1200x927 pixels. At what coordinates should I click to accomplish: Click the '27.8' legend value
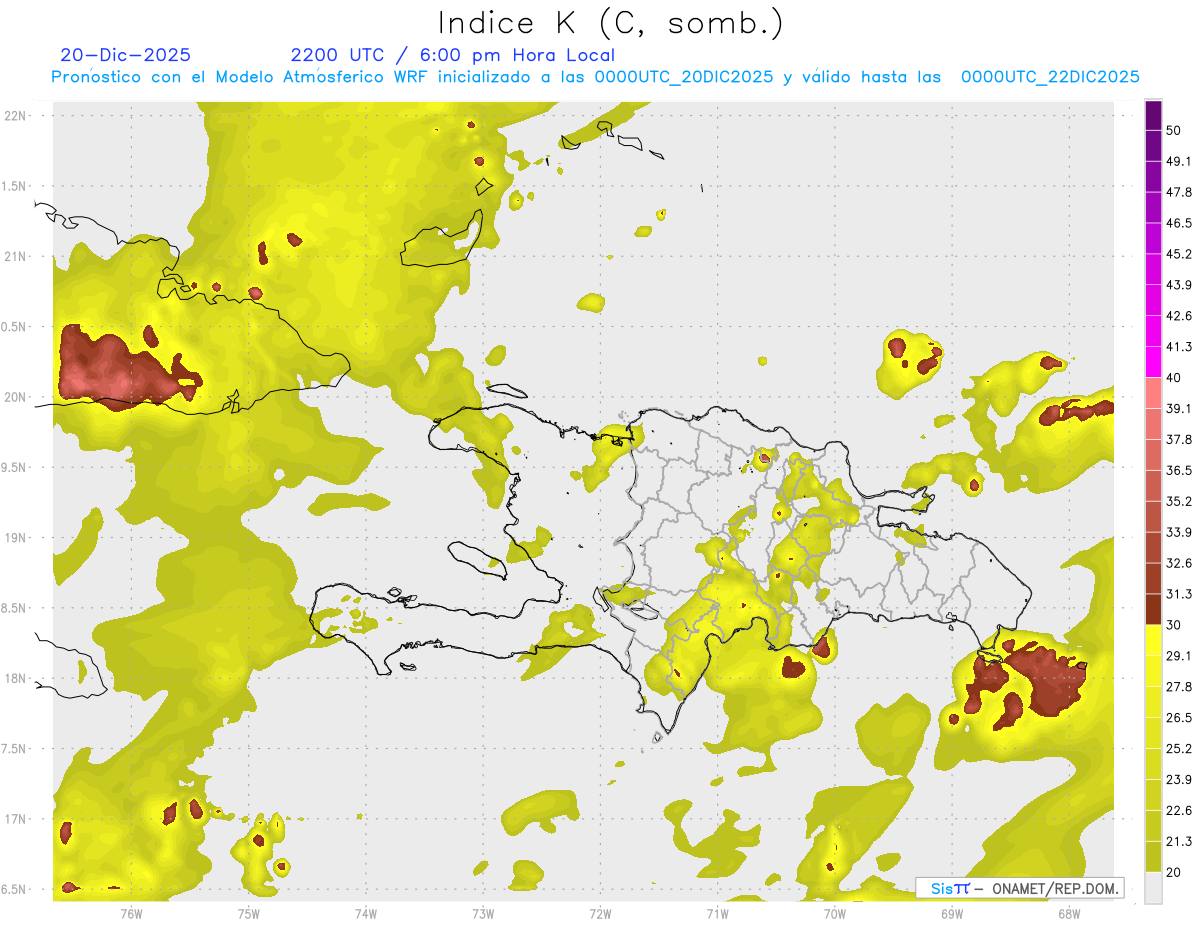[1179, 686]
